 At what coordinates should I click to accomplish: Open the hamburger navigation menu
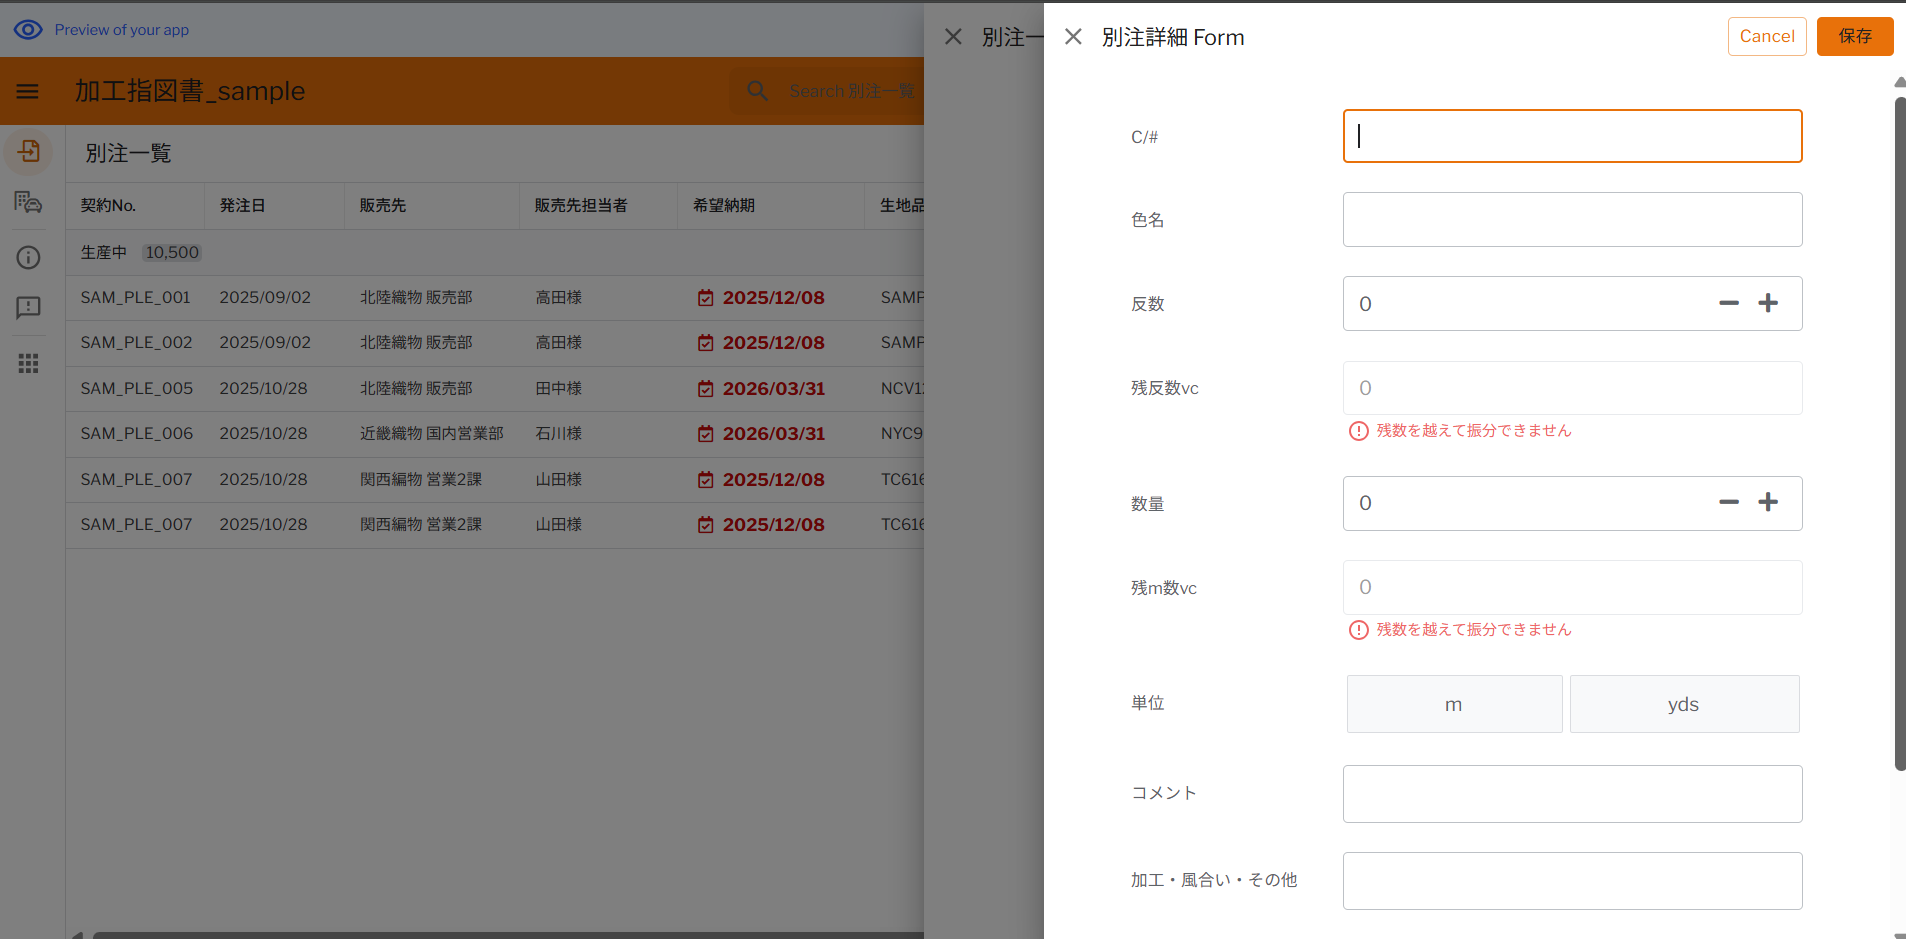[x=28, y=91]
